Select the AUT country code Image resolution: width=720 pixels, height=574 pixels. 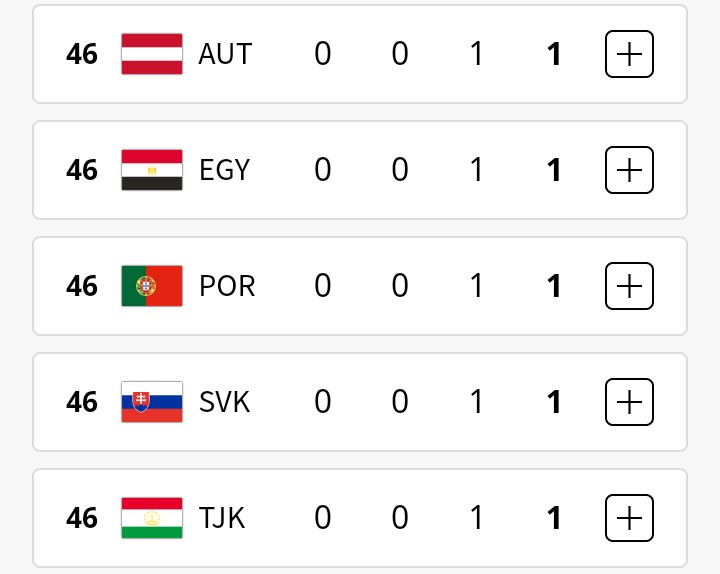[x=225, y=54]
